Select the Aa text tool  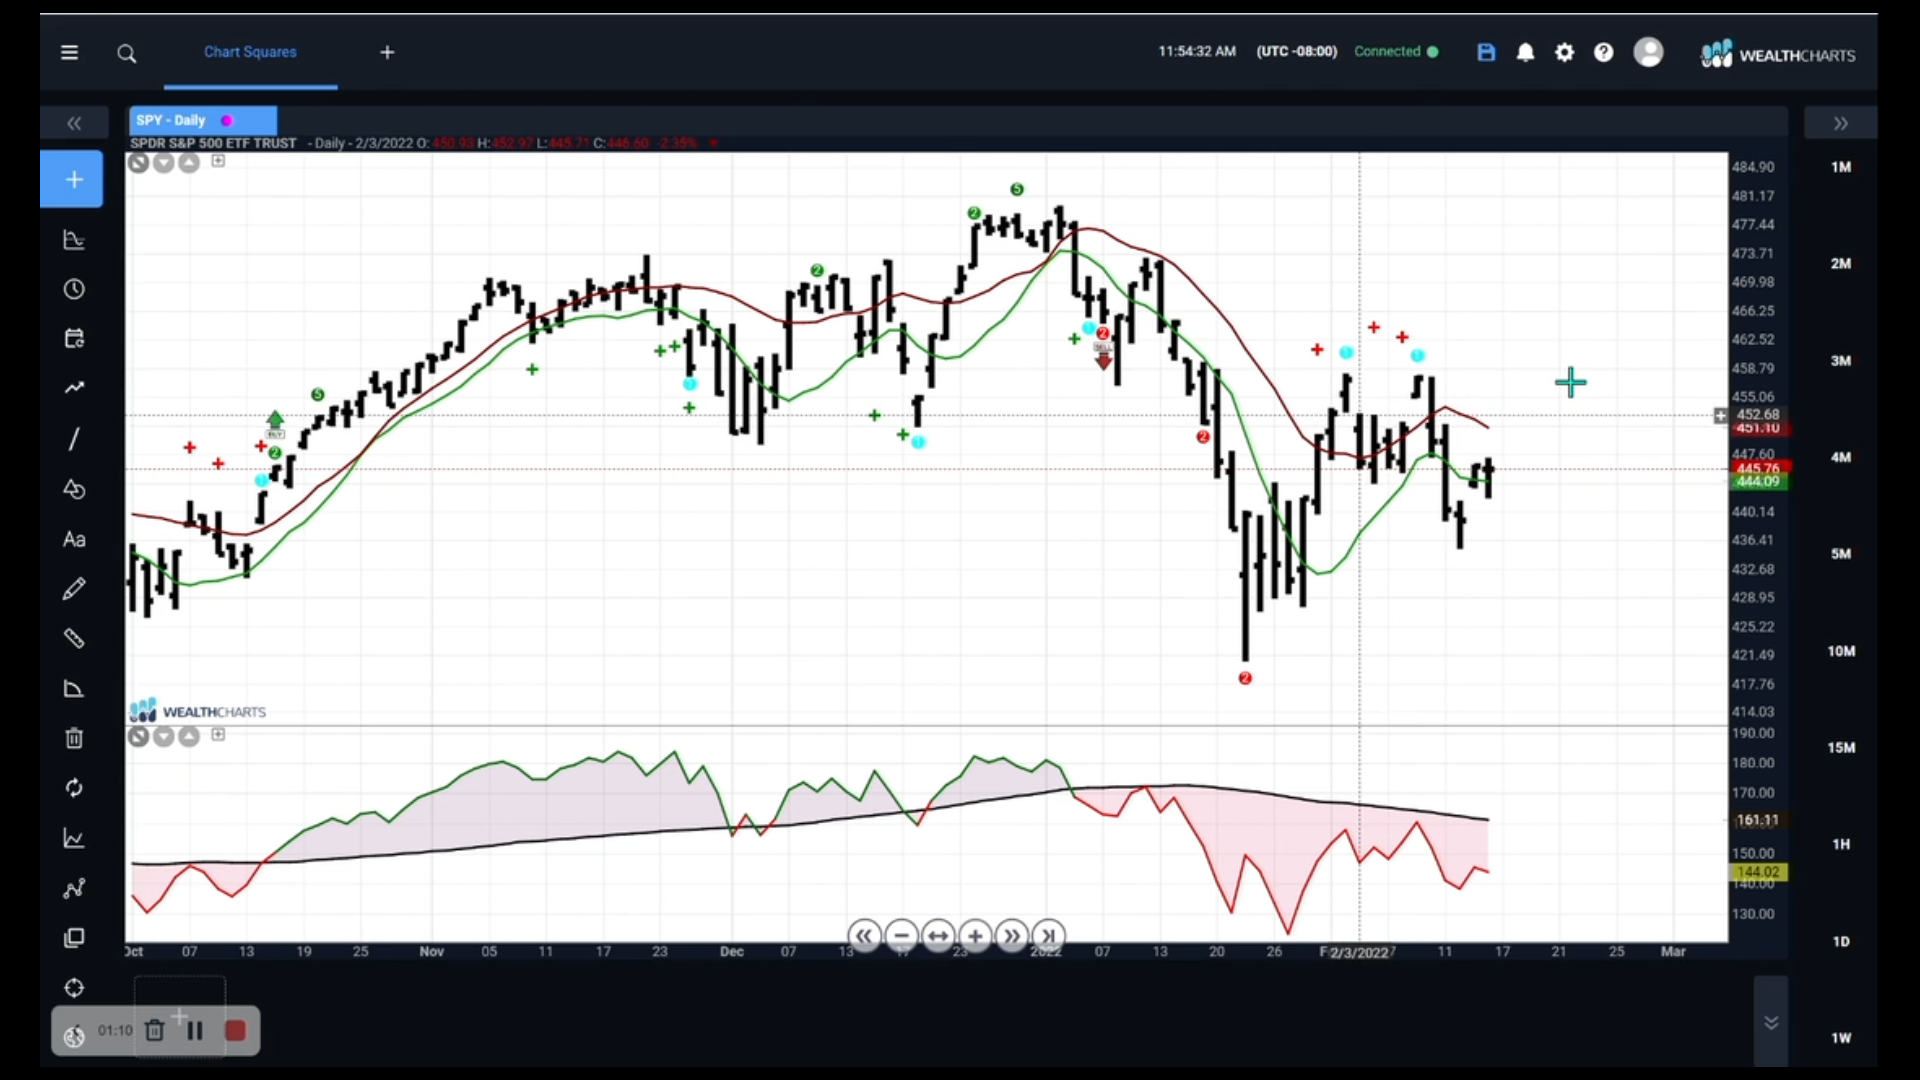[73, 539]
